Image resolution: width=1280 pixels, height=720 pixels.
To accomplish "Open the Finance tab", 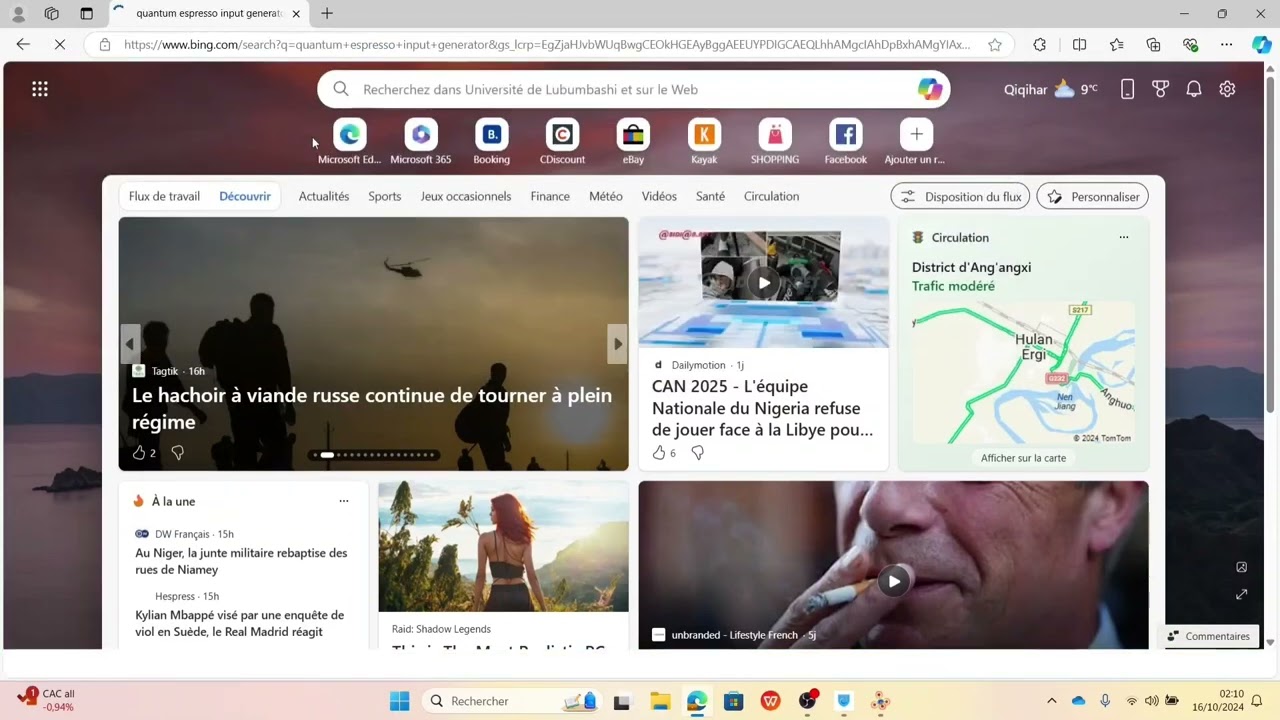I will click(x=550, y=196).
